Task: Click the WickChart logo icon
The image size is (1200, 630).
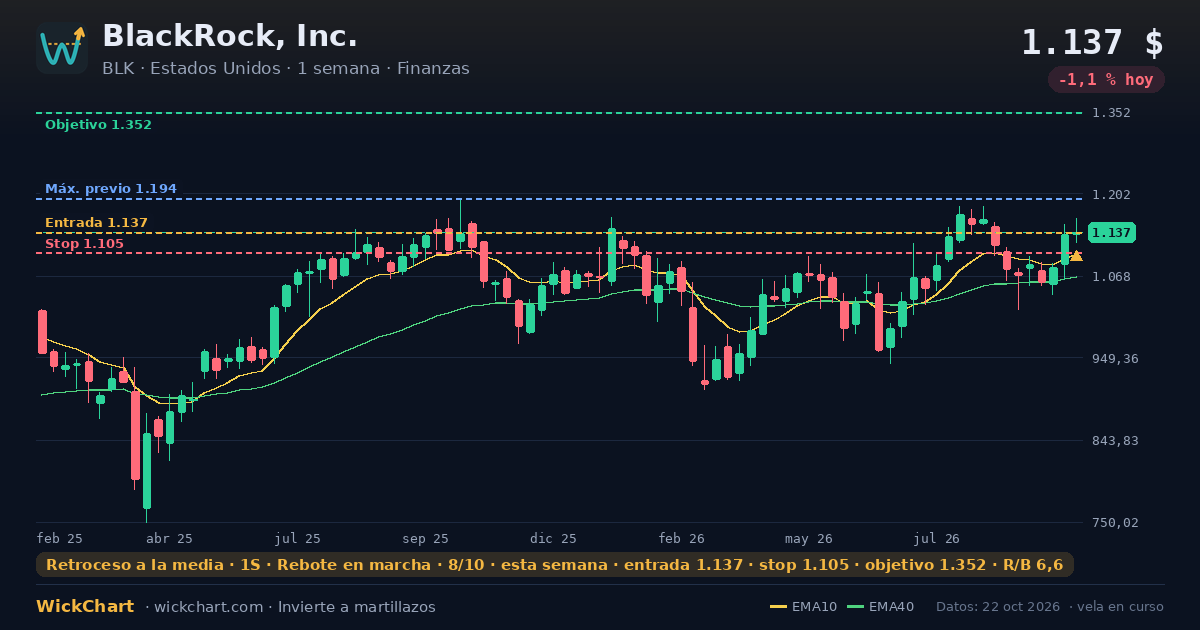Action: point(62,48)
